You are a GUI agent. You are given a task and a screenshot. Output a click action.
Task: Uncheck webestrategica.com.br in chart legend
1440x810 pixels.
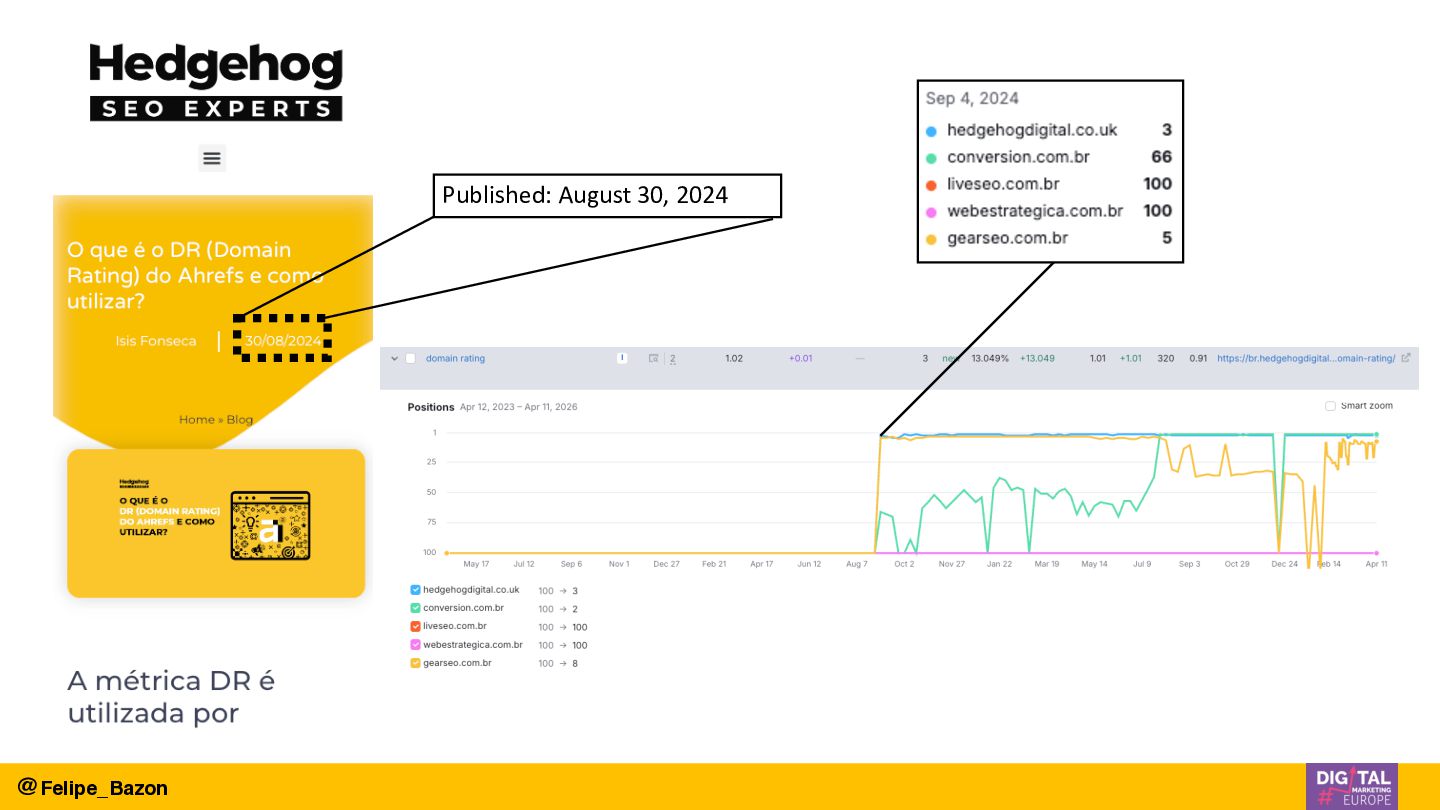coord(416,645)
